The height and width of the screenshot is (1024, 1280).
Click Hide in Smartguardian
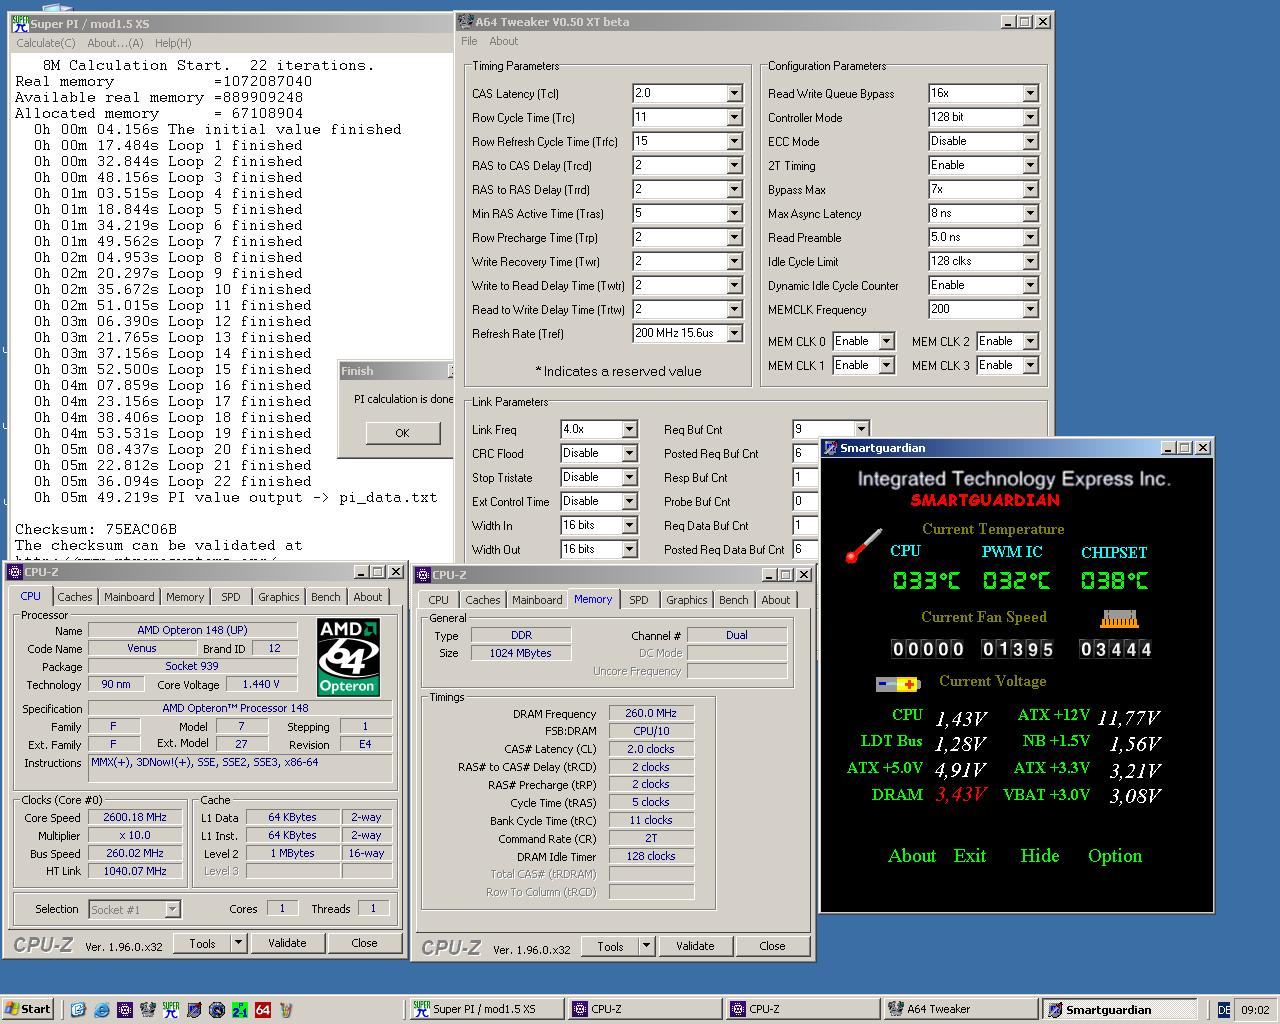click(x=1040, y=856)
